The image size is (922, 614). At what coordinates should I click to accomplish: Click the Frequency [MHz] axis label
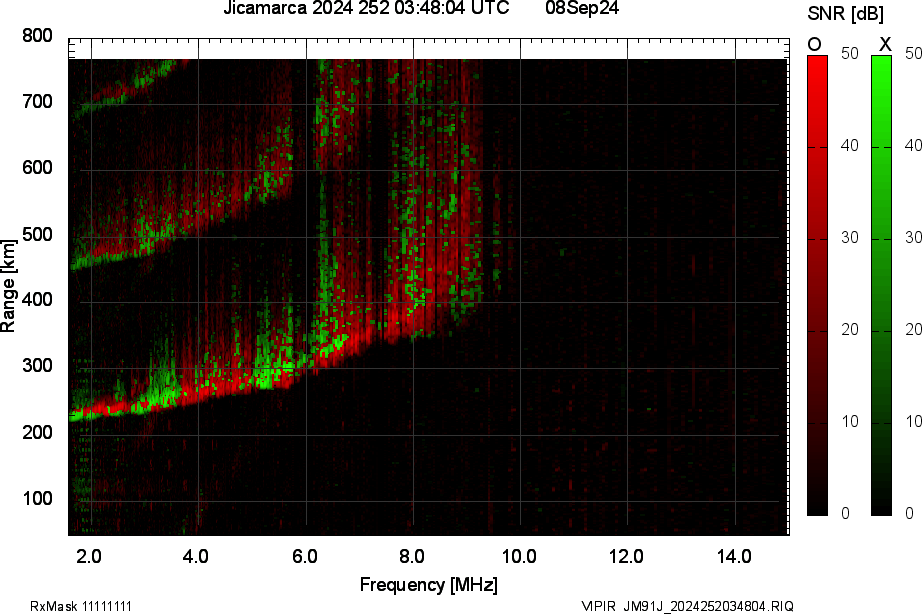(428, 585)
